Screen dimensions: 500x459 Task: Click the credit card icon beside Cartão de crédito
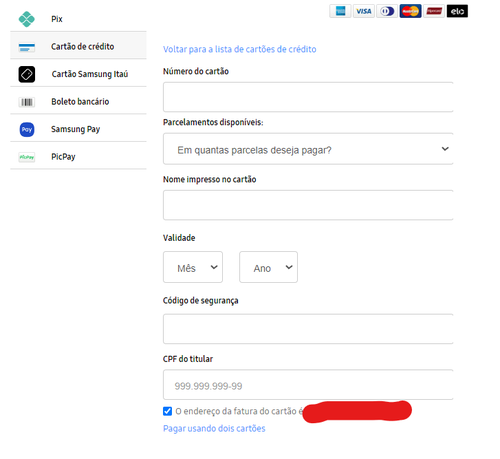point(27,47)
